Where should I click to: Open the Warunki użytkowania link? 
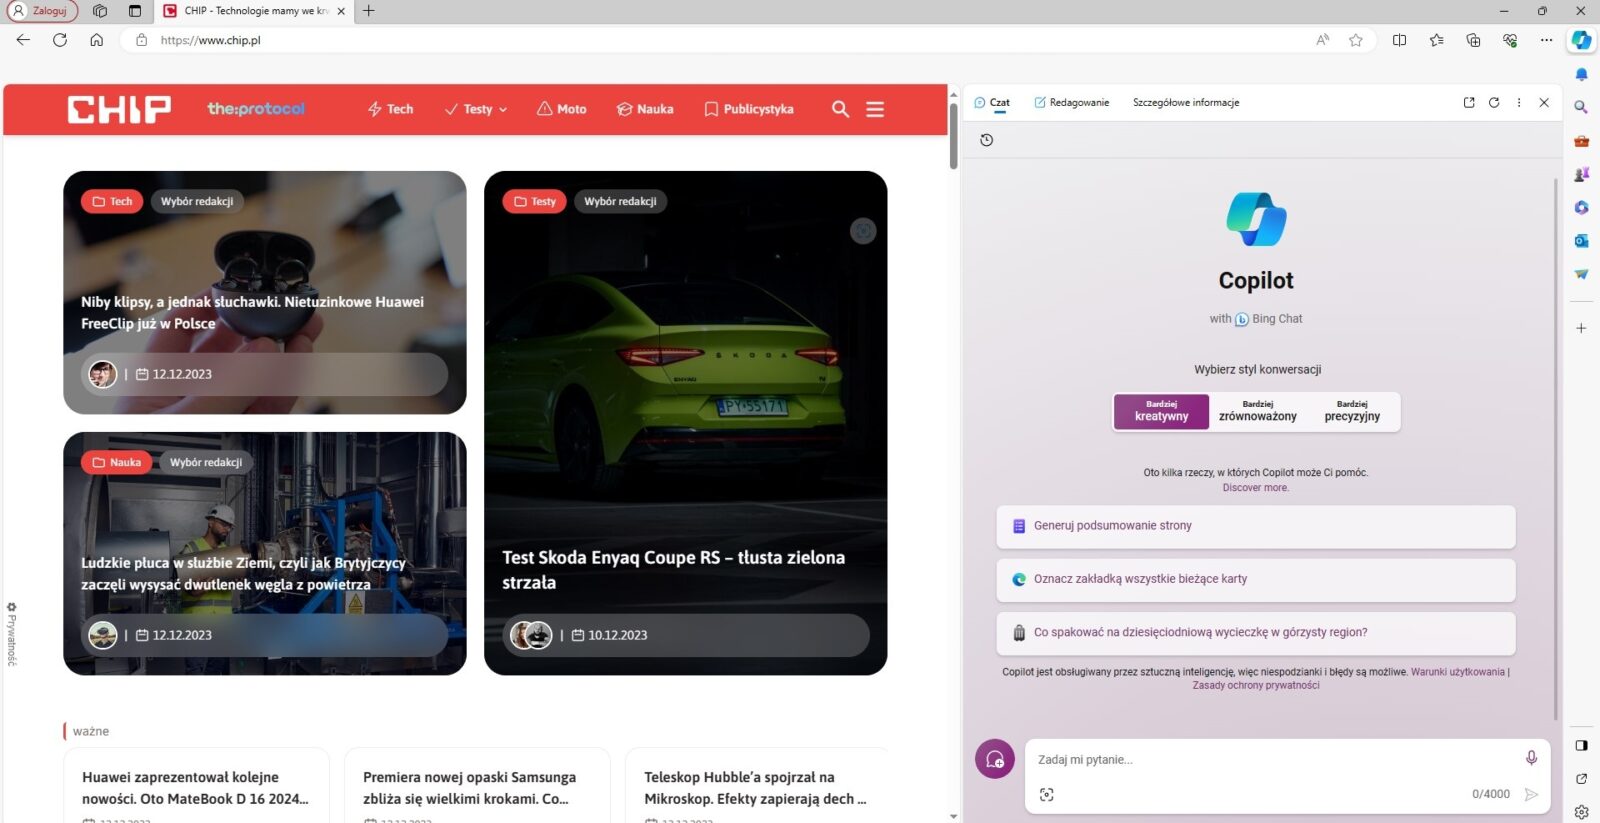click(x=1457, y=672)
